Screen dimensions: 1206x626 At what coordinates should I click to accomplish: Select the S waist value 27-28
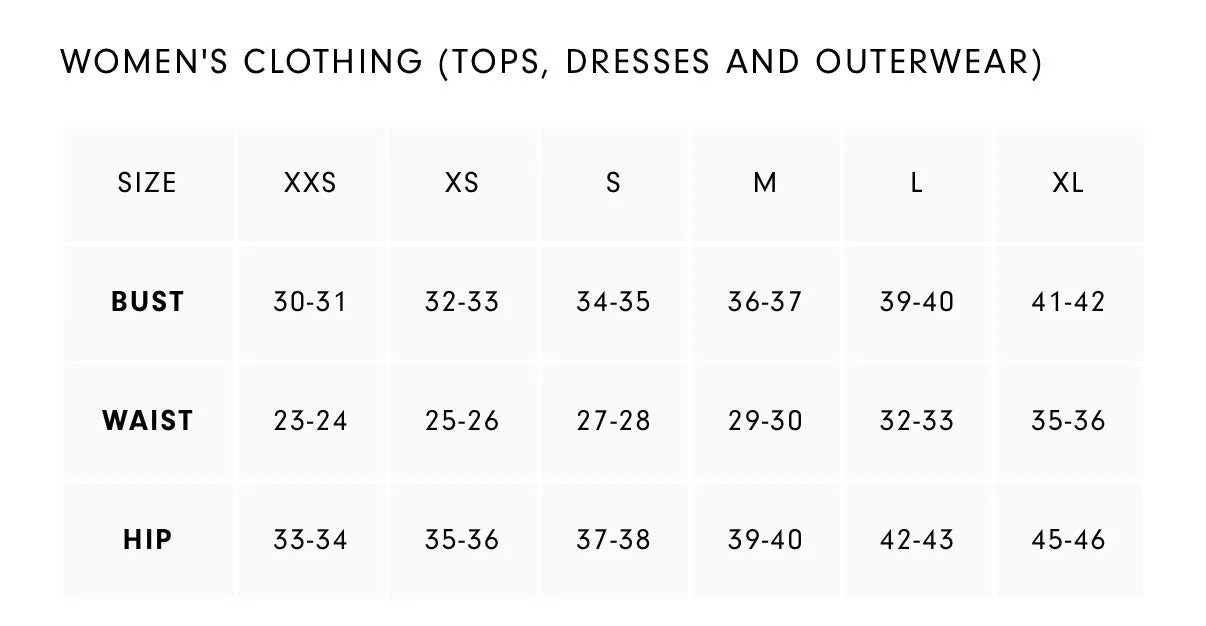tap(613, 421)
